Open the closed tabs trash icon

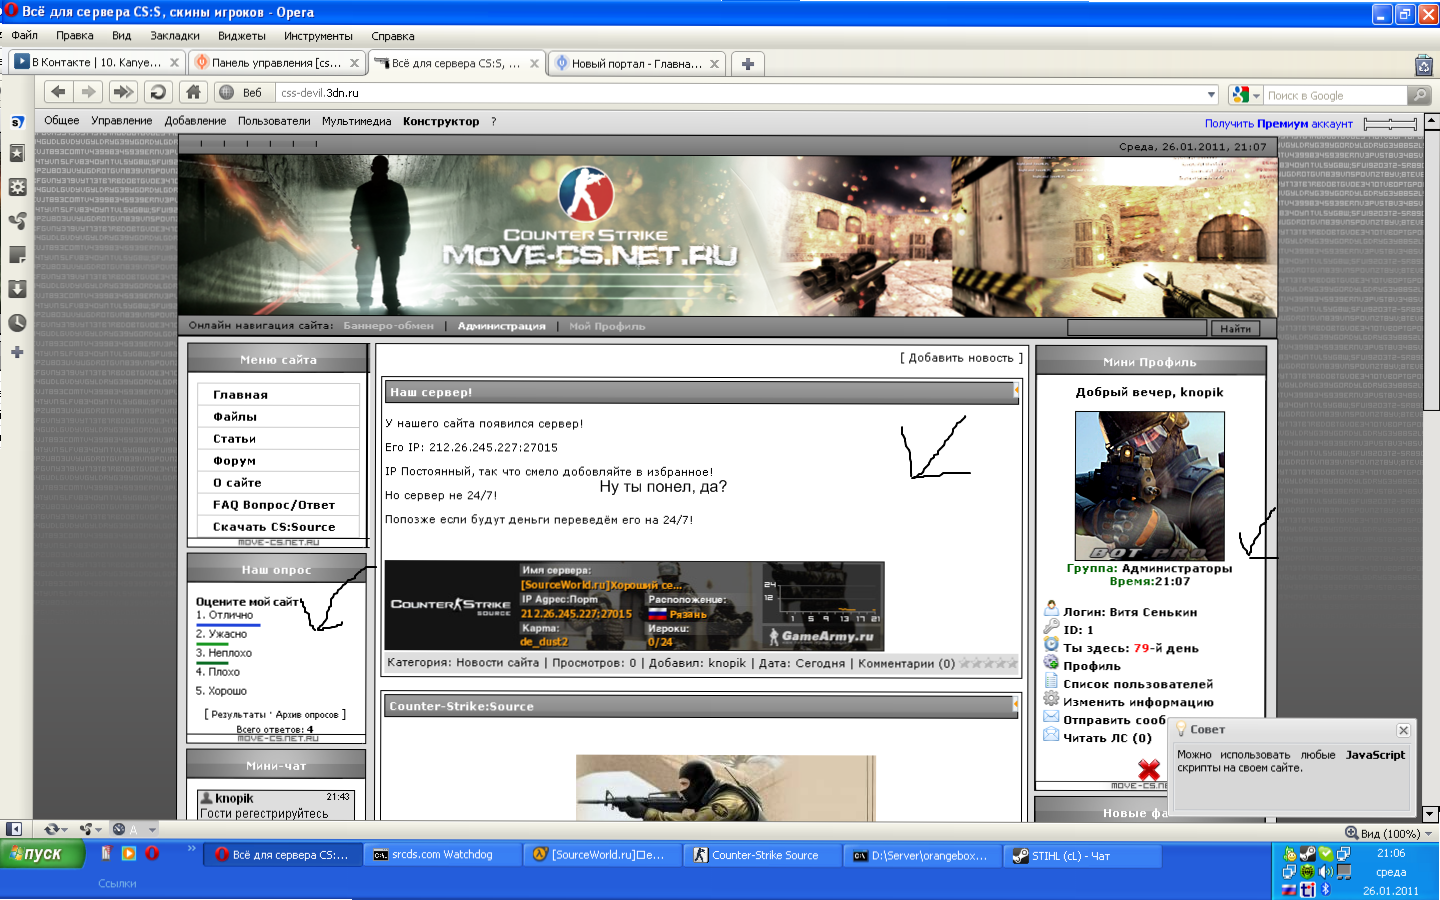pos(1424,65)
